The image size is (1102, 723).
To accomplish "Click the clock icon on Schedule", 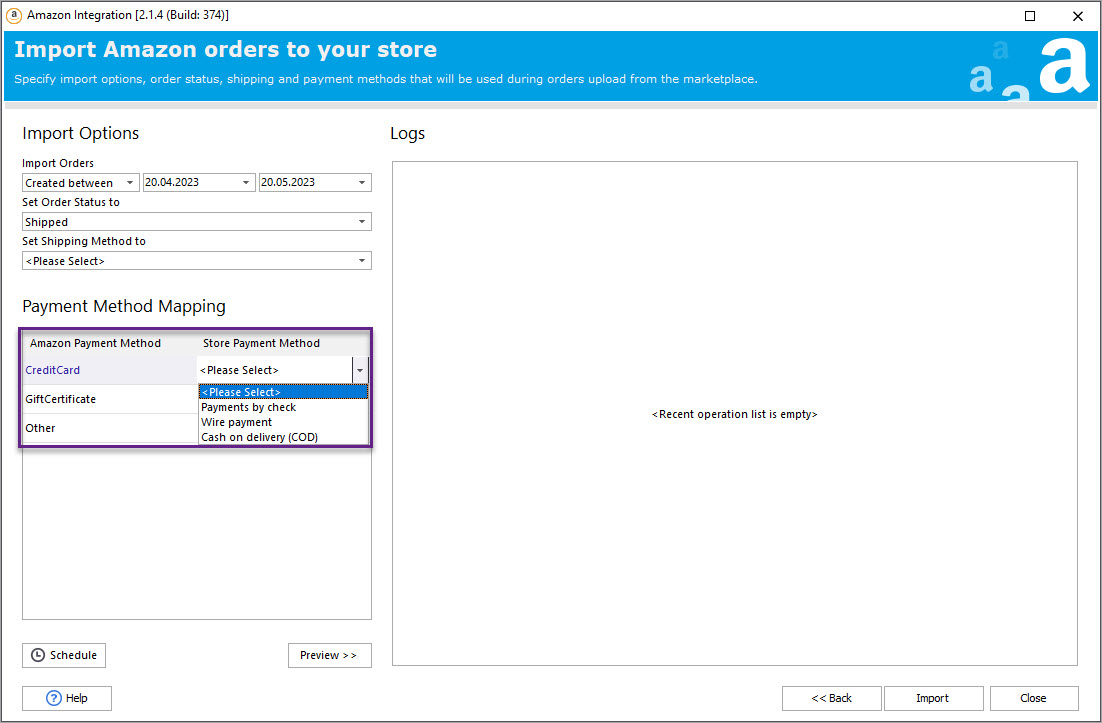I will (38, 655).
